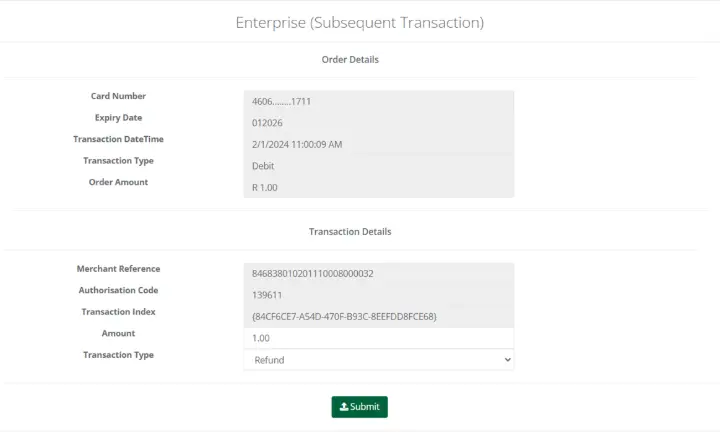
Task: Click the Authorisation Code field 139611
Action: pos(378,295)
